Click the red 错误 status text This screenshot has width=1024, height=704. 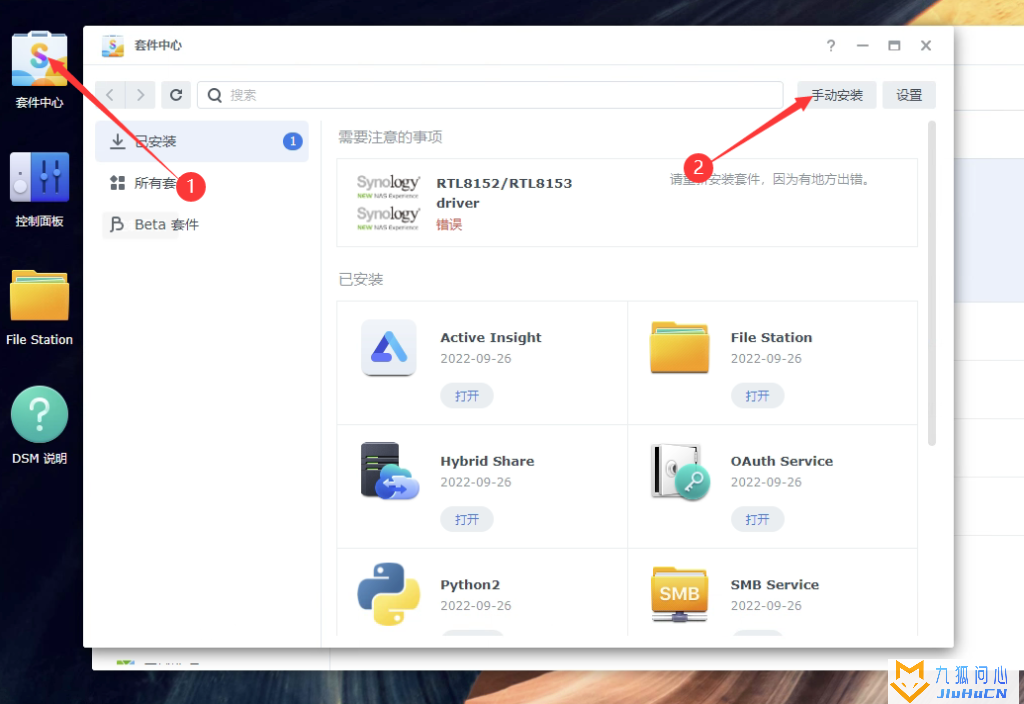coord(449,225)
